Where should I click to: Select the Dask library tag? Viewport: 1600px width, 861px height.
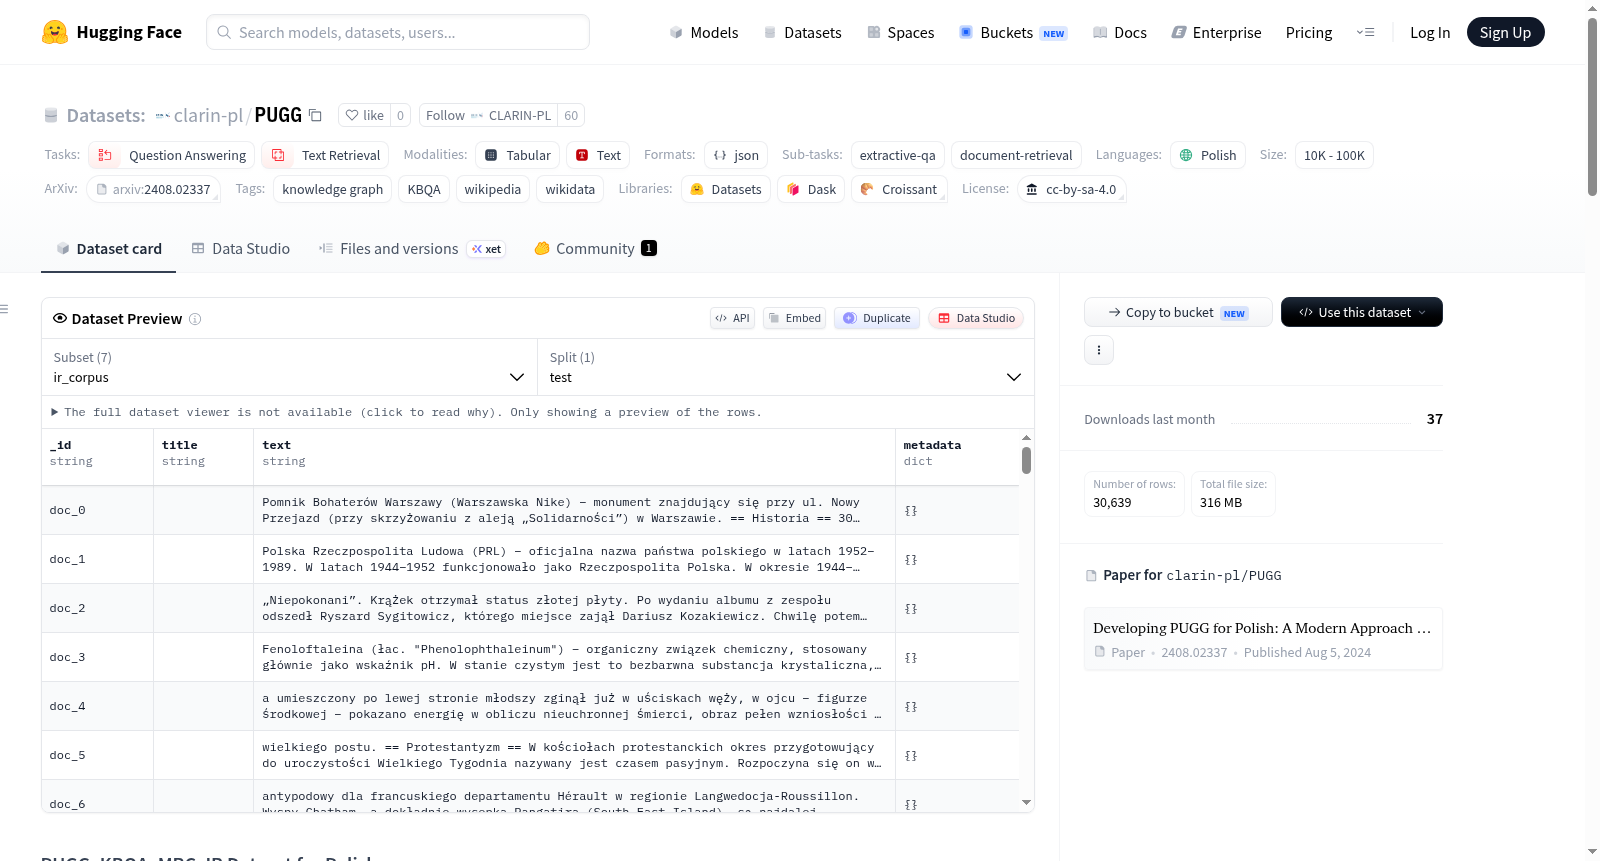point(811,189)
